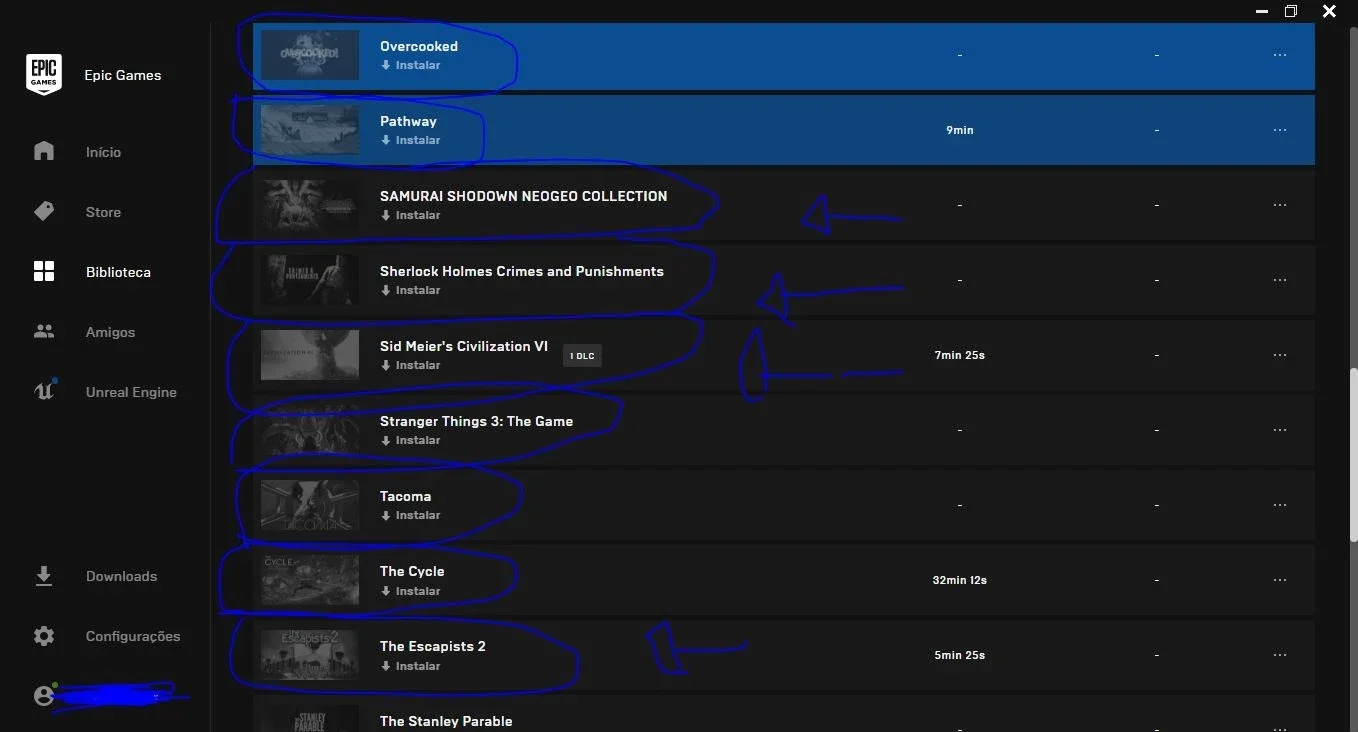Minimize the Epic Games Launcher window

pyautogui.click(x=1262, y=11)
